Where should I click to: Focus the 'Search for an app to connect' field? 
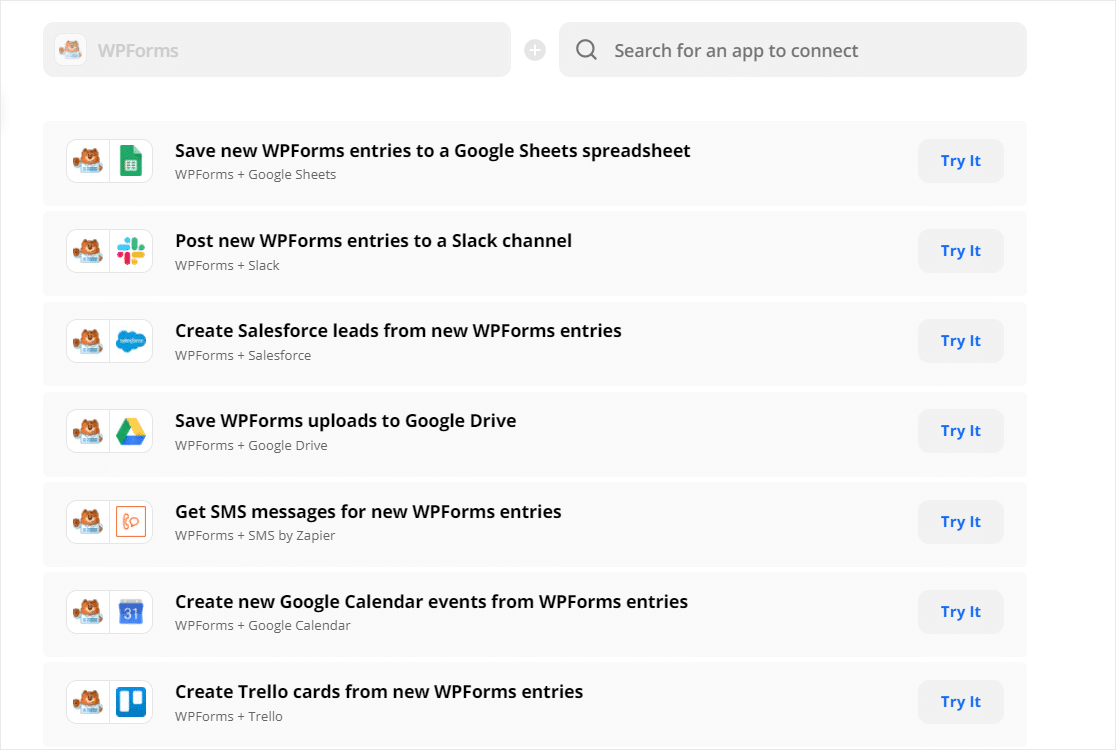pos(792,50)
